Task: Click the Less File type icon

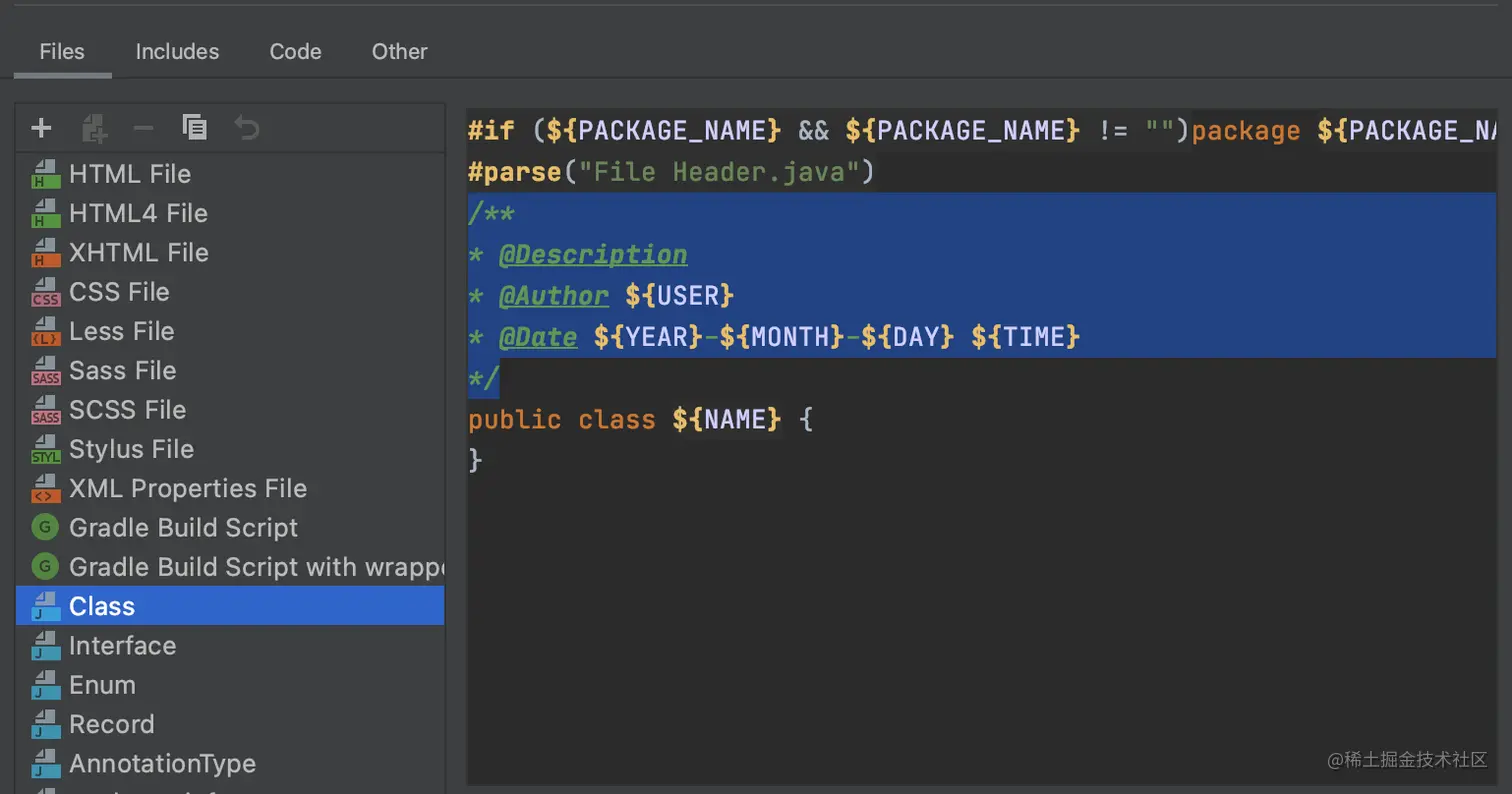Action: (45, 332)
